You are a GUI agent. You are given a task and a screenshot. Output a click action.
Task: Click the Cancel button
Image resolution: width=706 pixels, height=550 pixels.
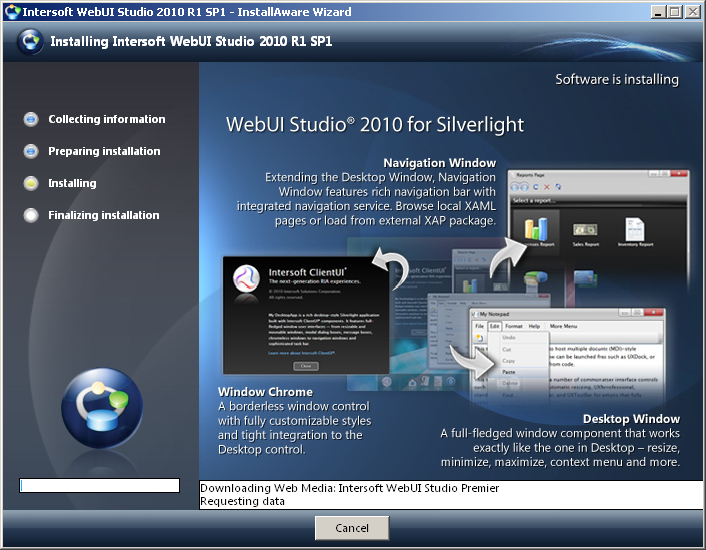352,527
